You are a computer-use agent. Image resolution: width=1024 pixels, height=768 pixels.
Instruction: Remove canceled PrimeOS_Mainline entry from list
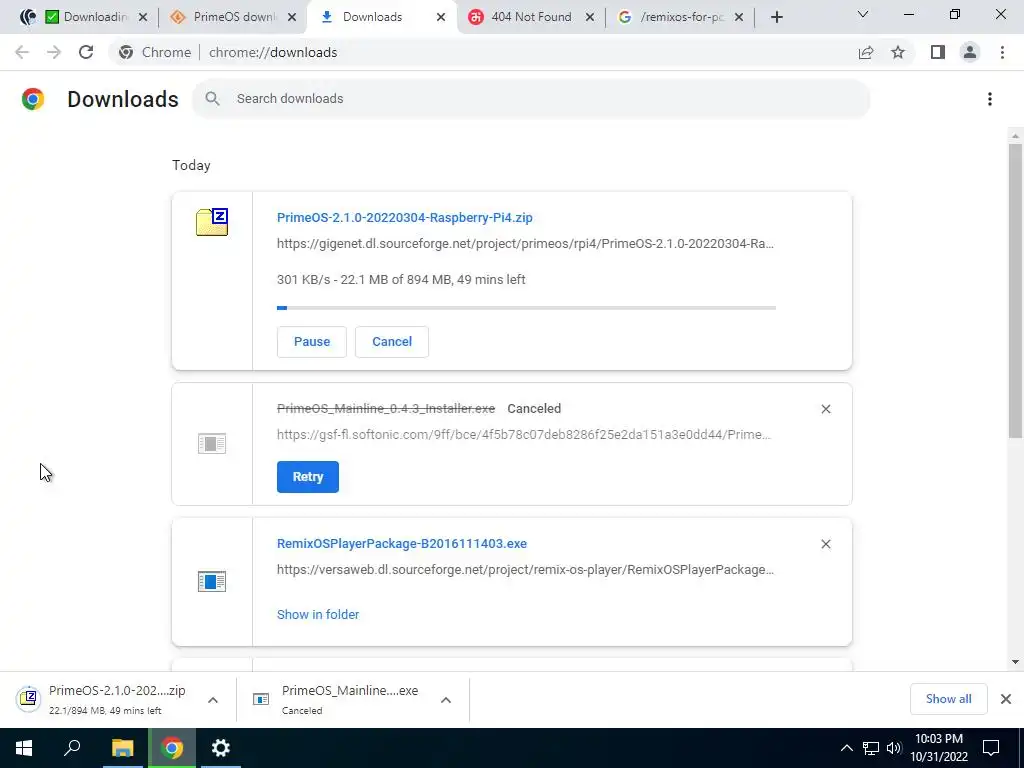tap(825, 409)
